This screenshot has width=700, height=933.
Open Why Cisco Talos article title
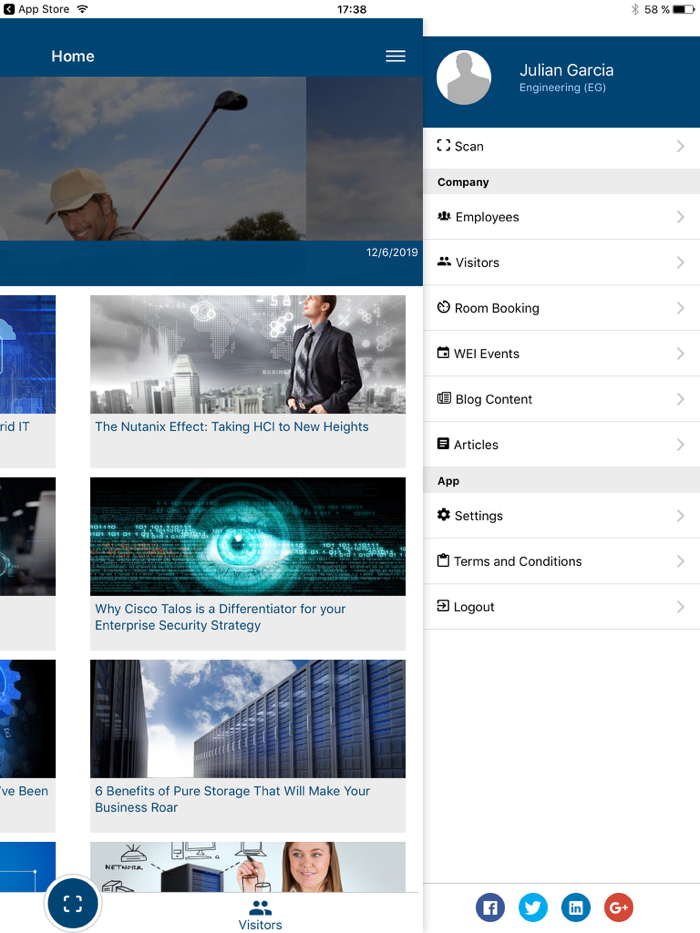click(220, 617)
